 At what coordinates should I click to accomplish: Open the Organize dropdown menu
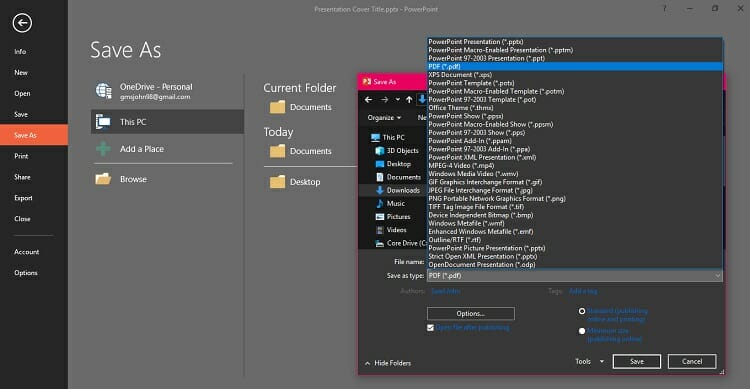[x=384, y=118]
